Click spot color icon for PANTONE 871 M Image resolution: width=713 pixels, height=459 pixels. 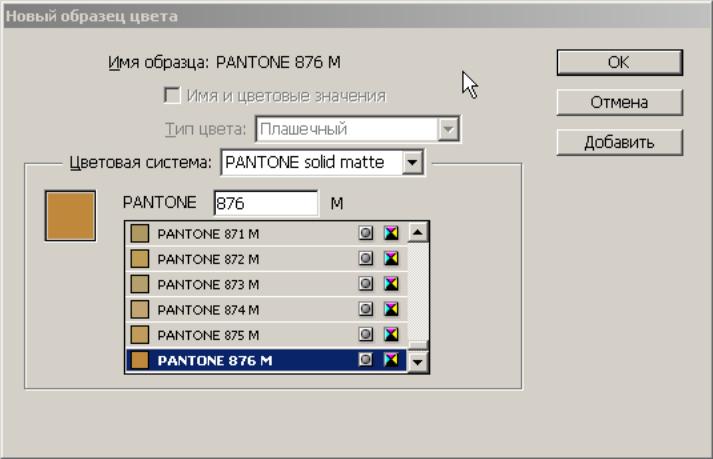366,233
